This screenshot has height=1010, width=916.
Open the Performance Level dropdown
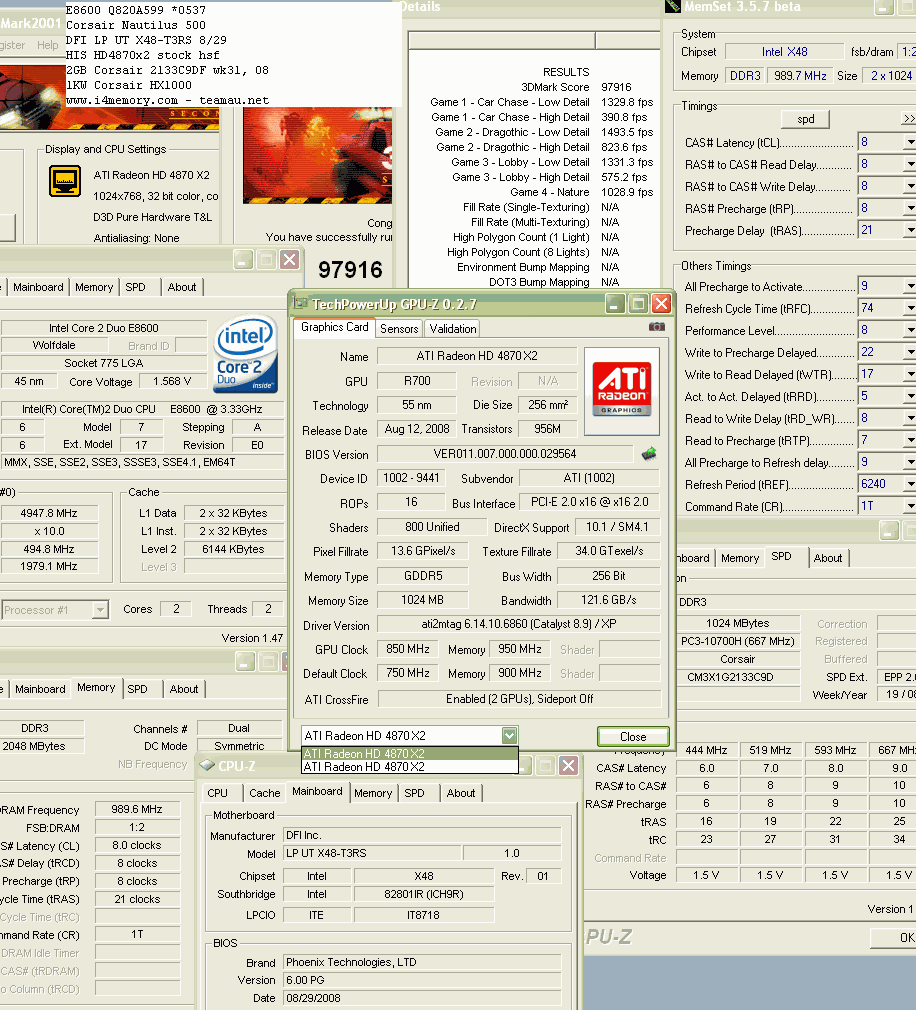click(x=910, y=330)
